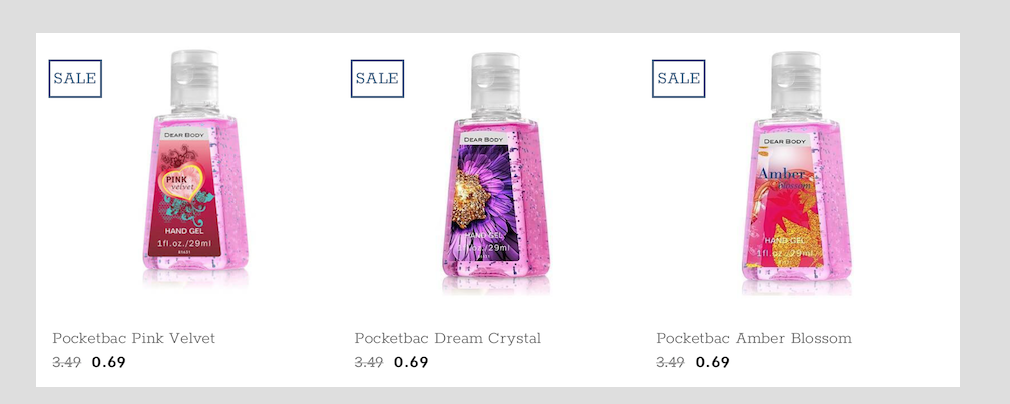This screenshot has height=404, width=1010.
Task: Click the Pink Velvet bottle's clear cap
Action: click(x=194, y=80)
